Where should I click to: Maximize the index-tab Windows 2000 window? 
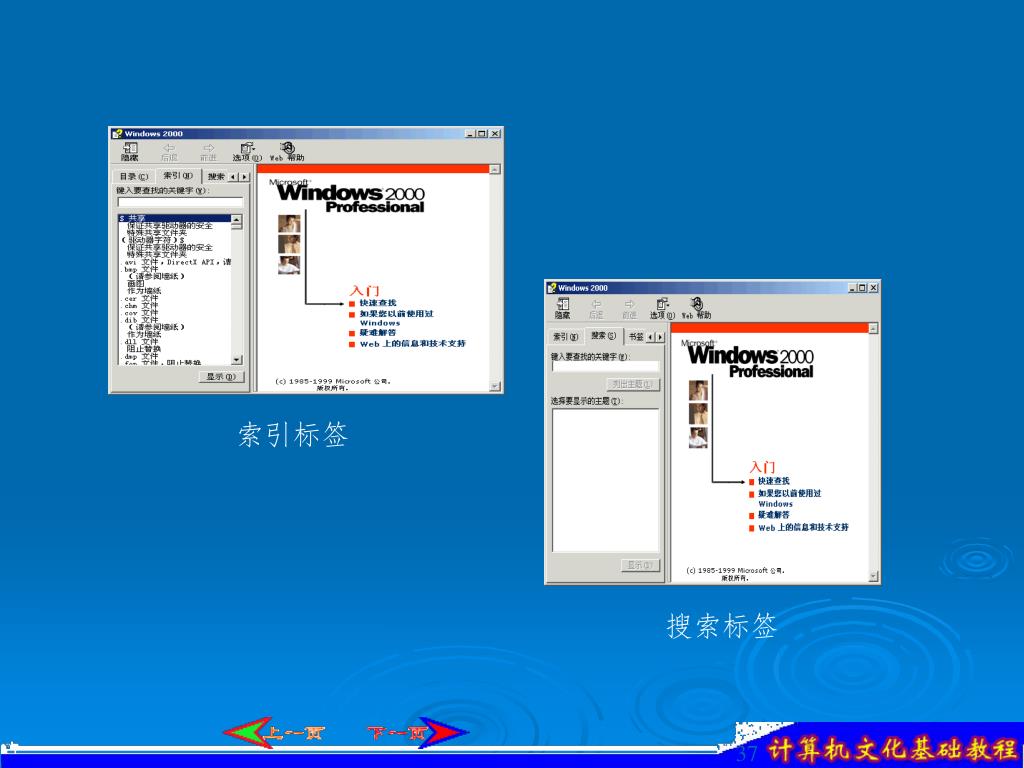coord(482,133)
